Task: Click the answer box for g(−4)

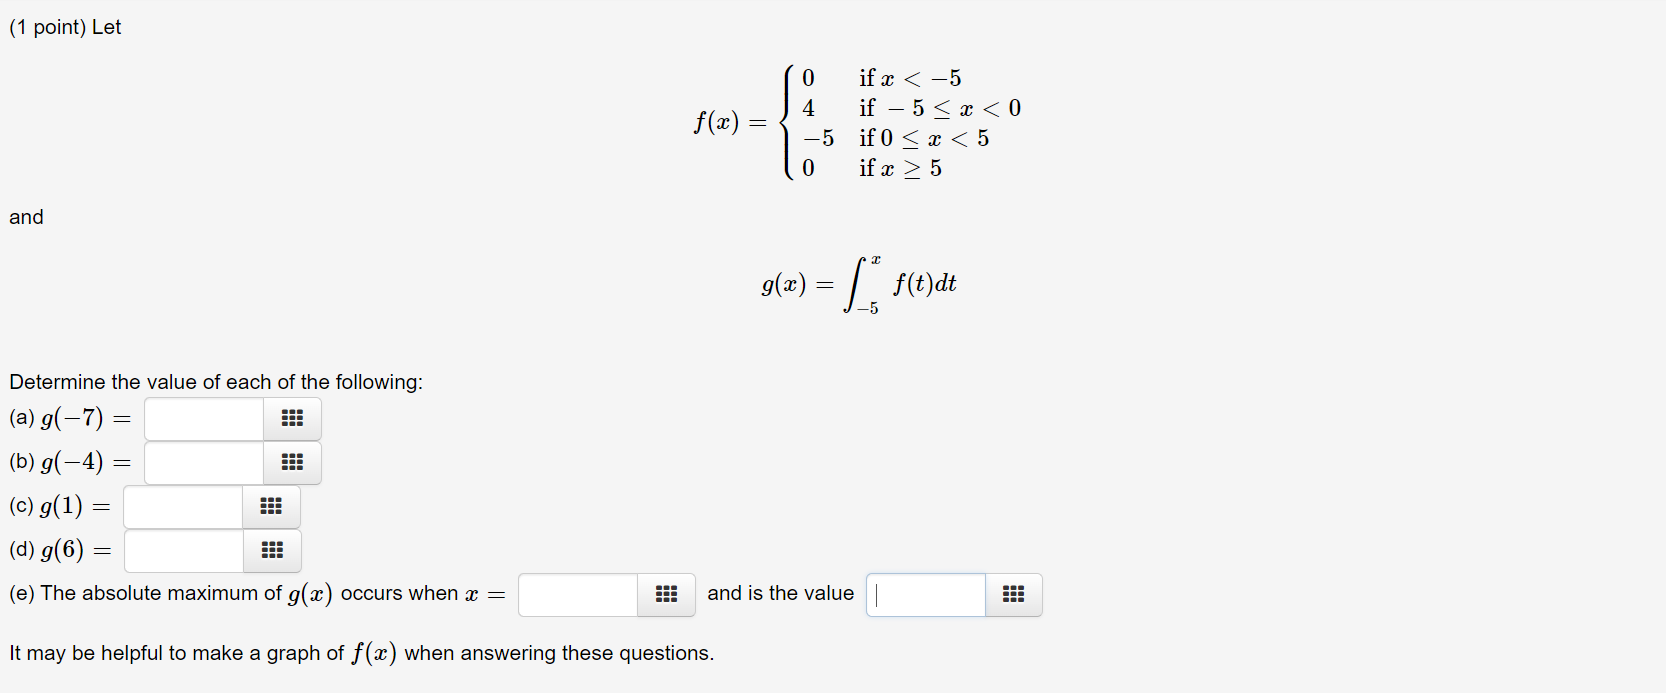Action: pos(202,463)
